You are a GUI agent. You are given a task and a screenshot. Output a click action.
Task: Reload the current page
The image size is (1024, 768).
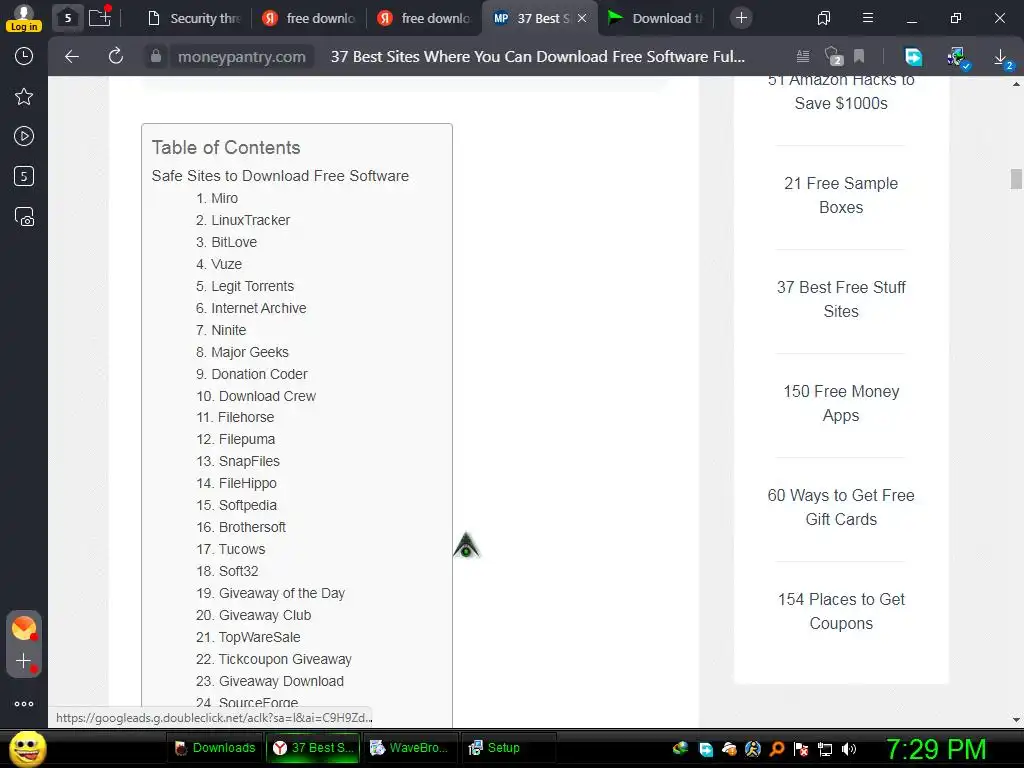(x=116, y=57)
